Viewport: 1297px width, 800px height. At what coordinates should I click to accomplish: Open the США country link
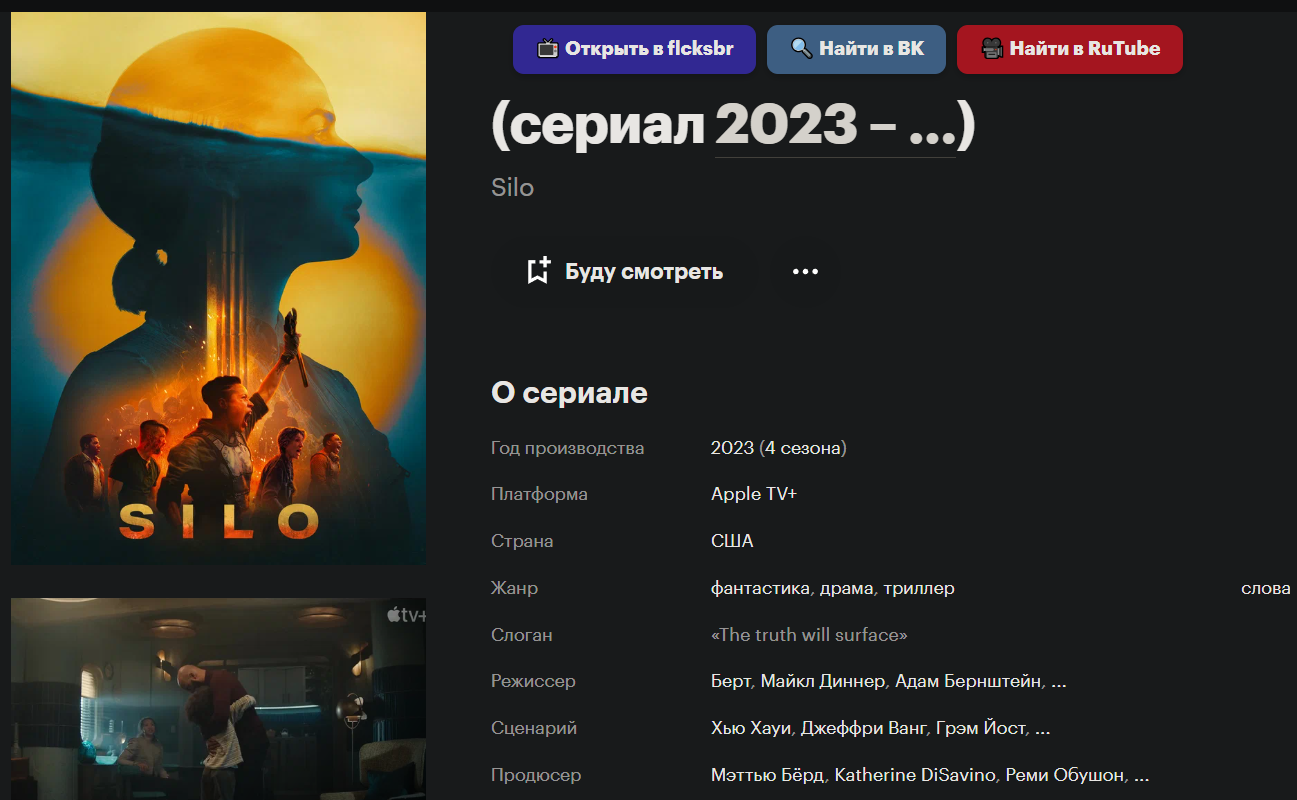pos(732,541)
